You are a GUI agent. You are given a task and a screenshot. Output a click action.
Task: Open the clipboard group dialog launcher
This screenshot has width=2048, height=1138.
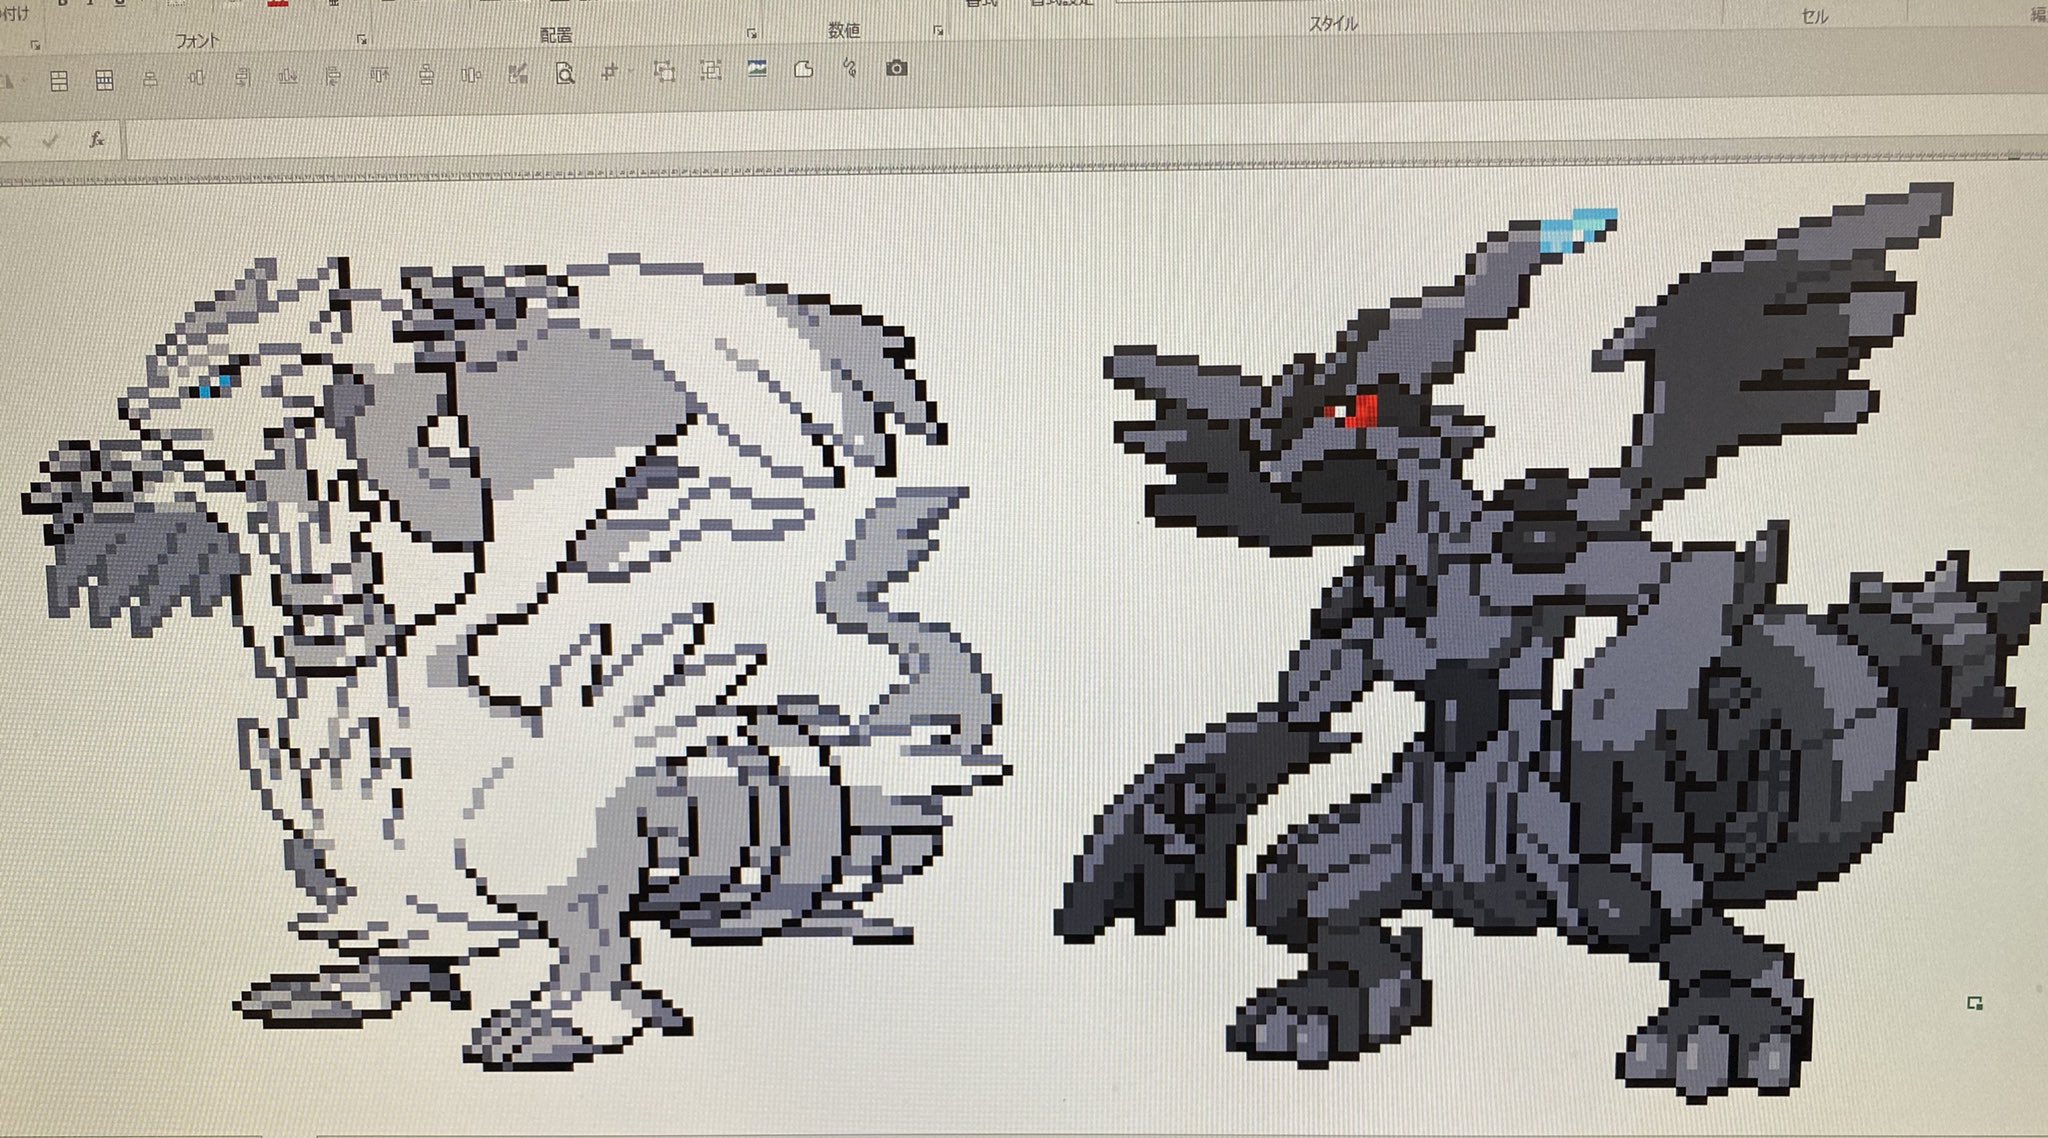click(x=35, y=45)
